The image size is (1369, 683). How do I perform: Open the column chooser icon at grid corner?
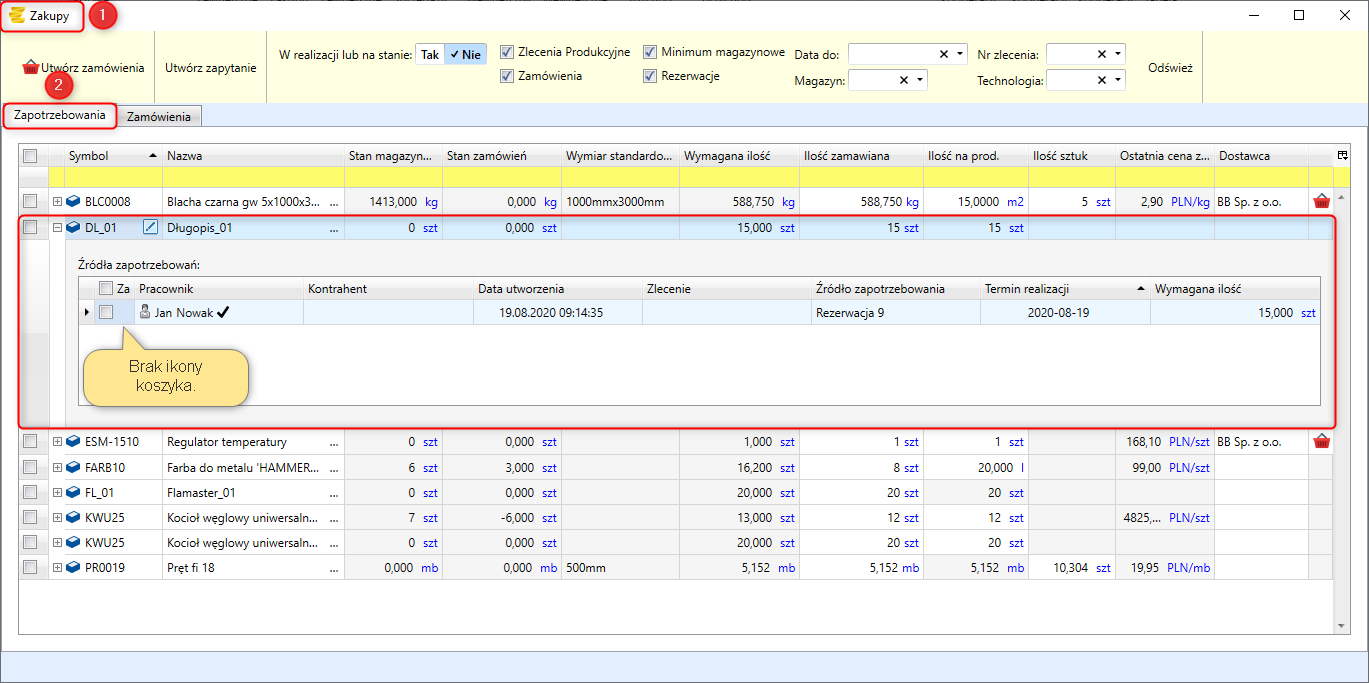(1342, 155)
